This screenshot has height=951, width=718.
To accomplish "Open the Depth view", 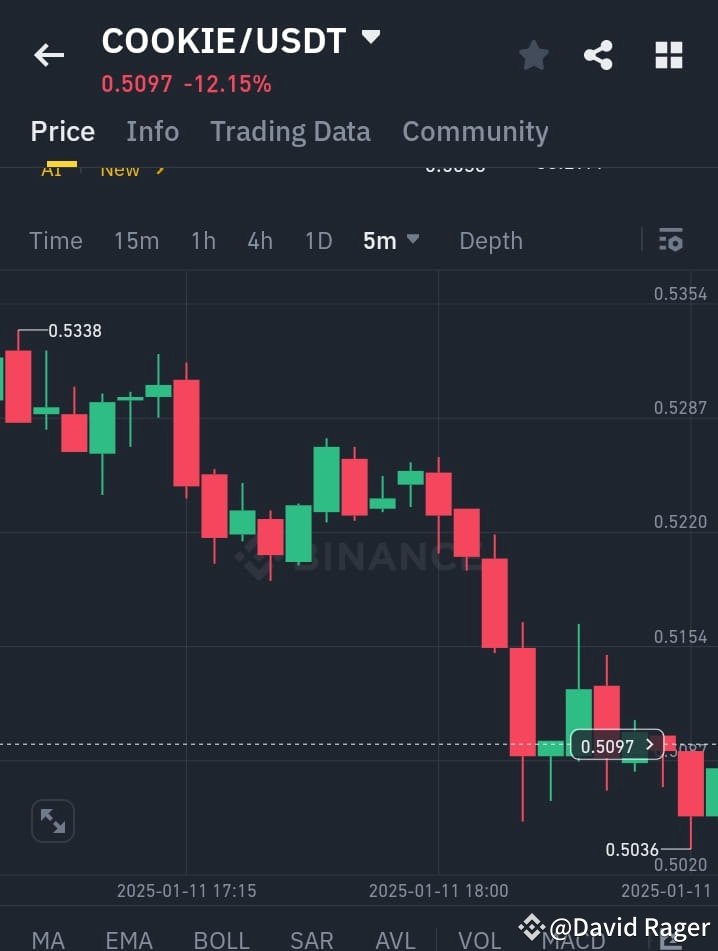I will point(491,240).
